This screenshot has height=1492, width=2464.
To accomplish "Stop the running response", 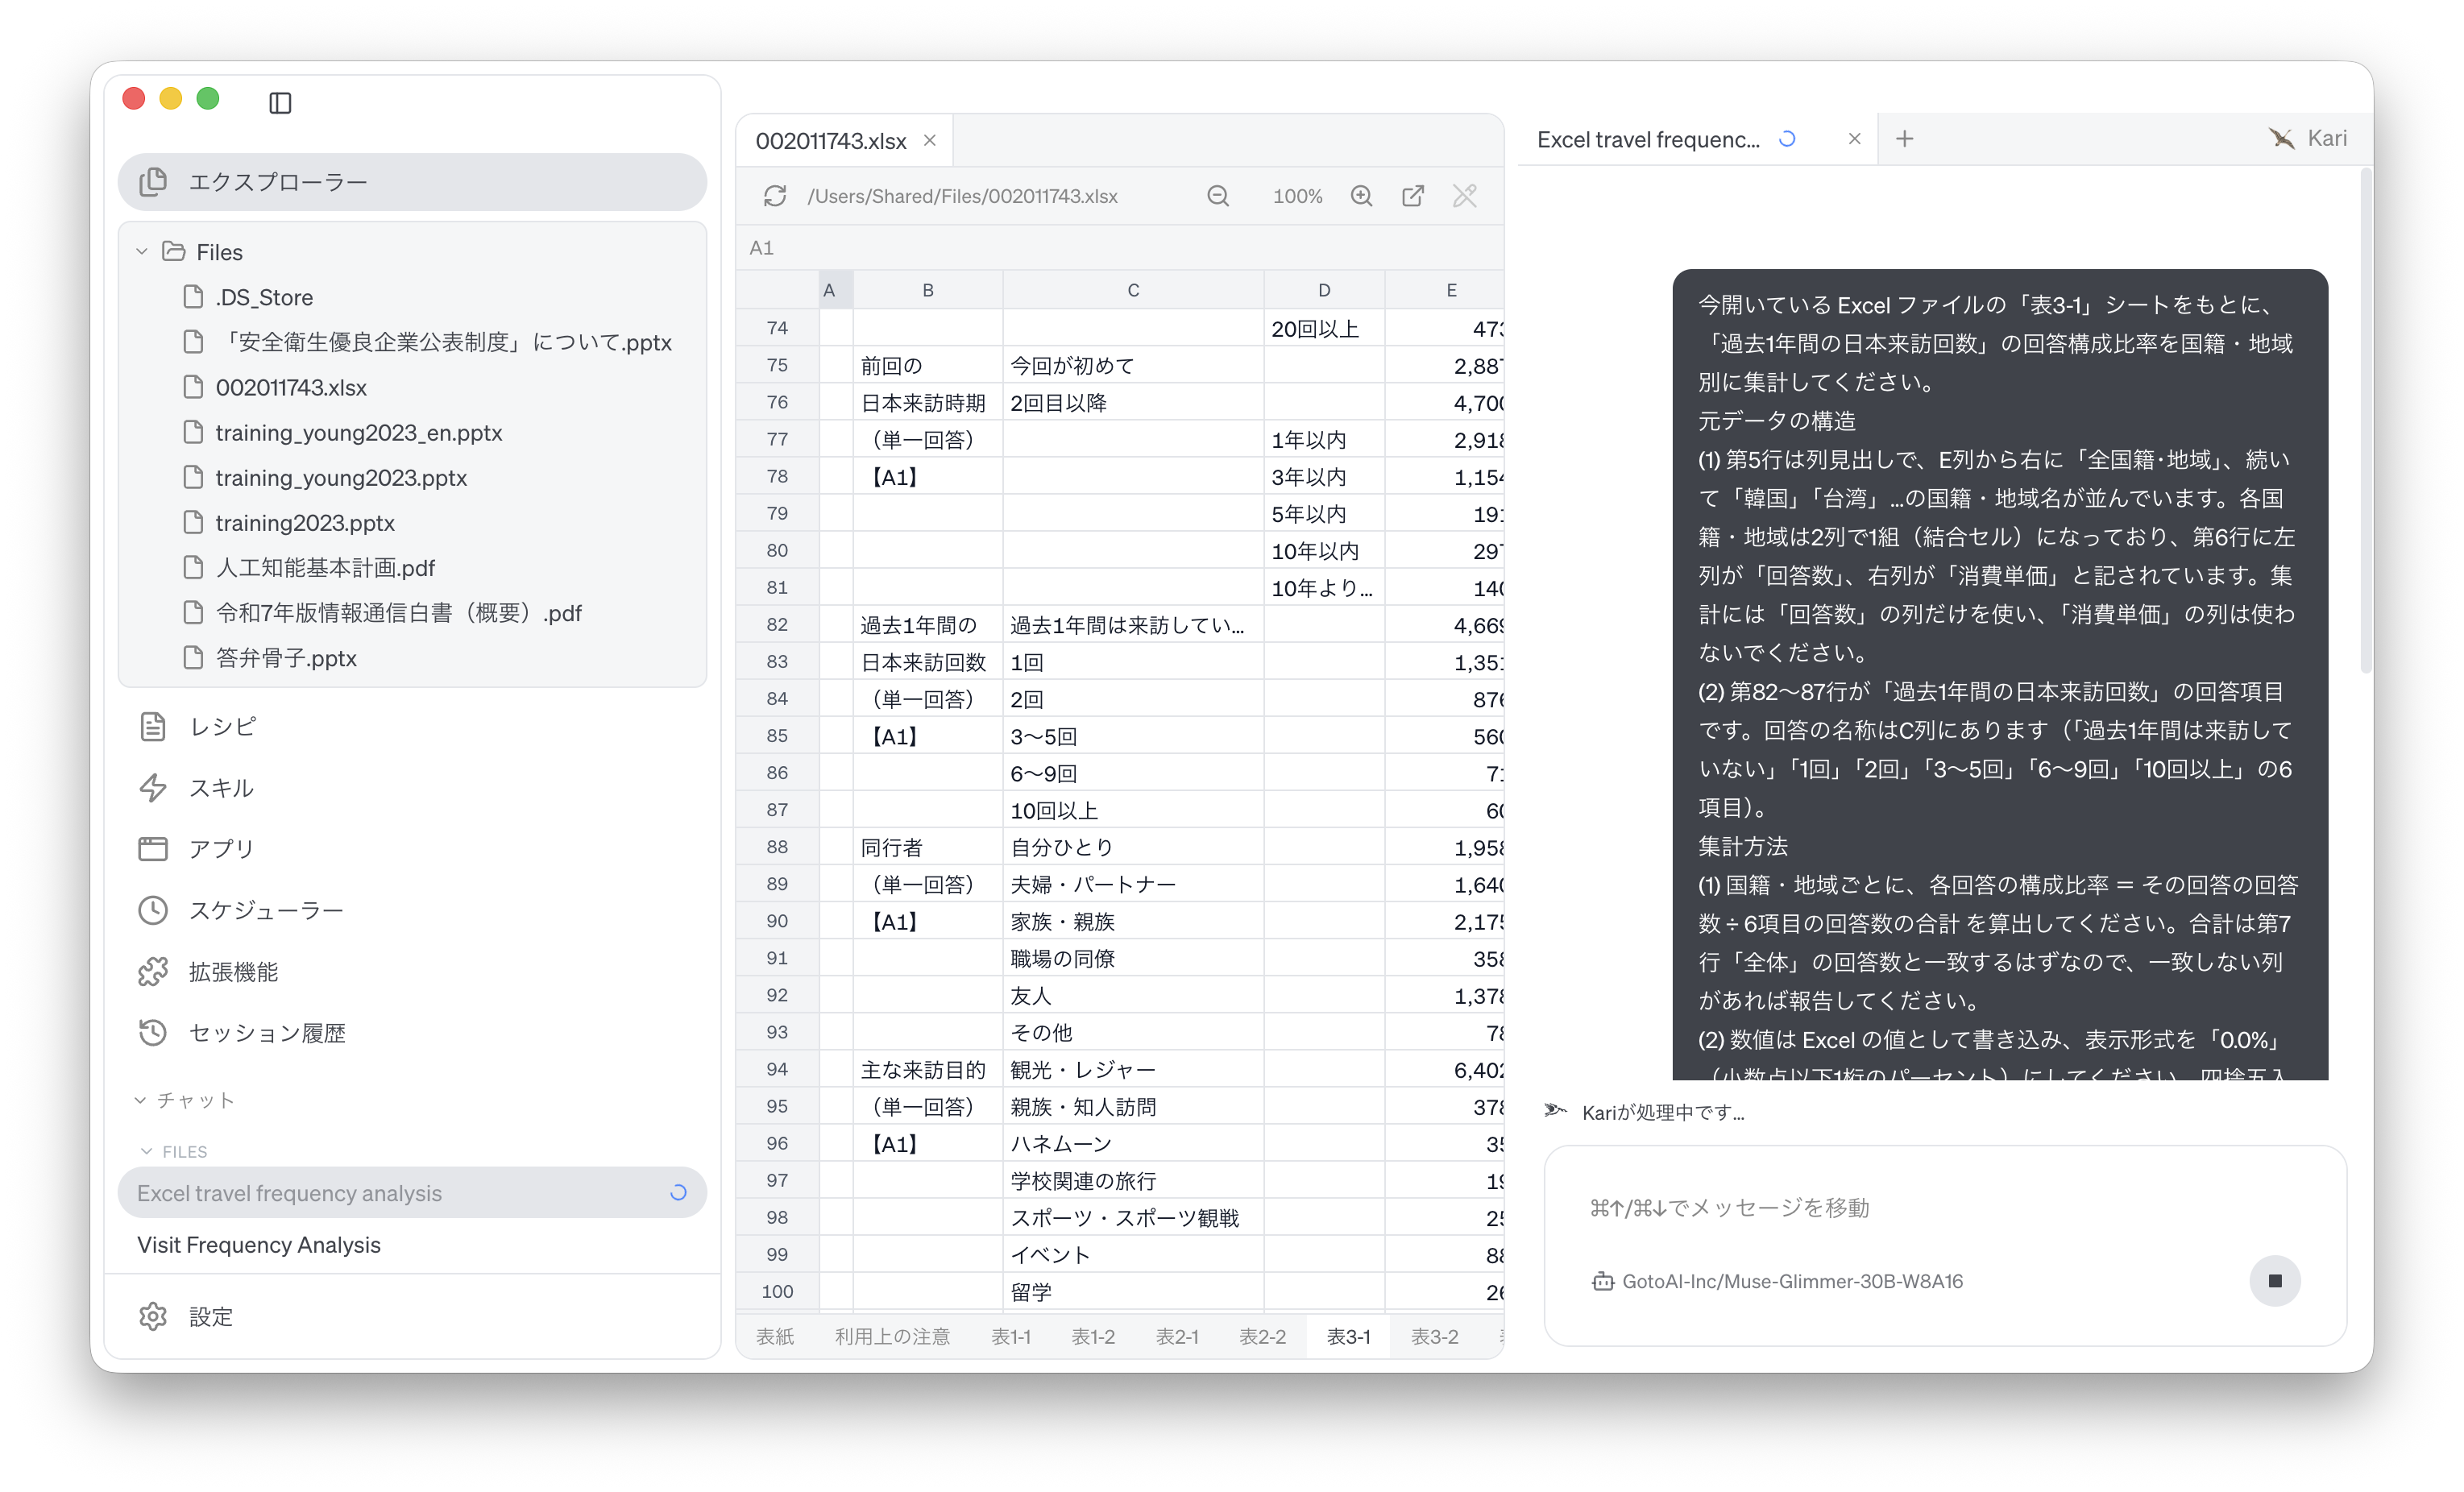I will [2274, 1281].
